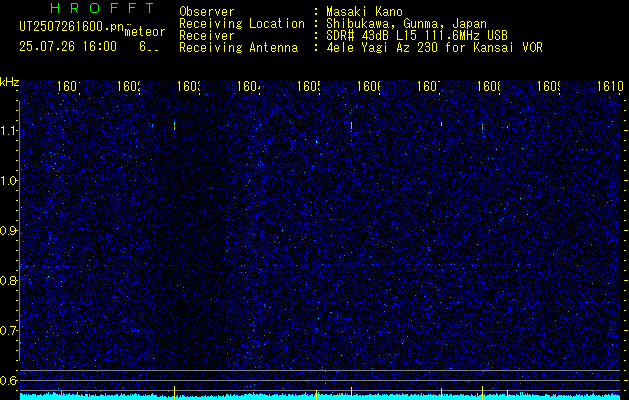Viewport: 629px width, 400px height.
Task: Click the 1604 time axis label
Action: pos(249,86)
